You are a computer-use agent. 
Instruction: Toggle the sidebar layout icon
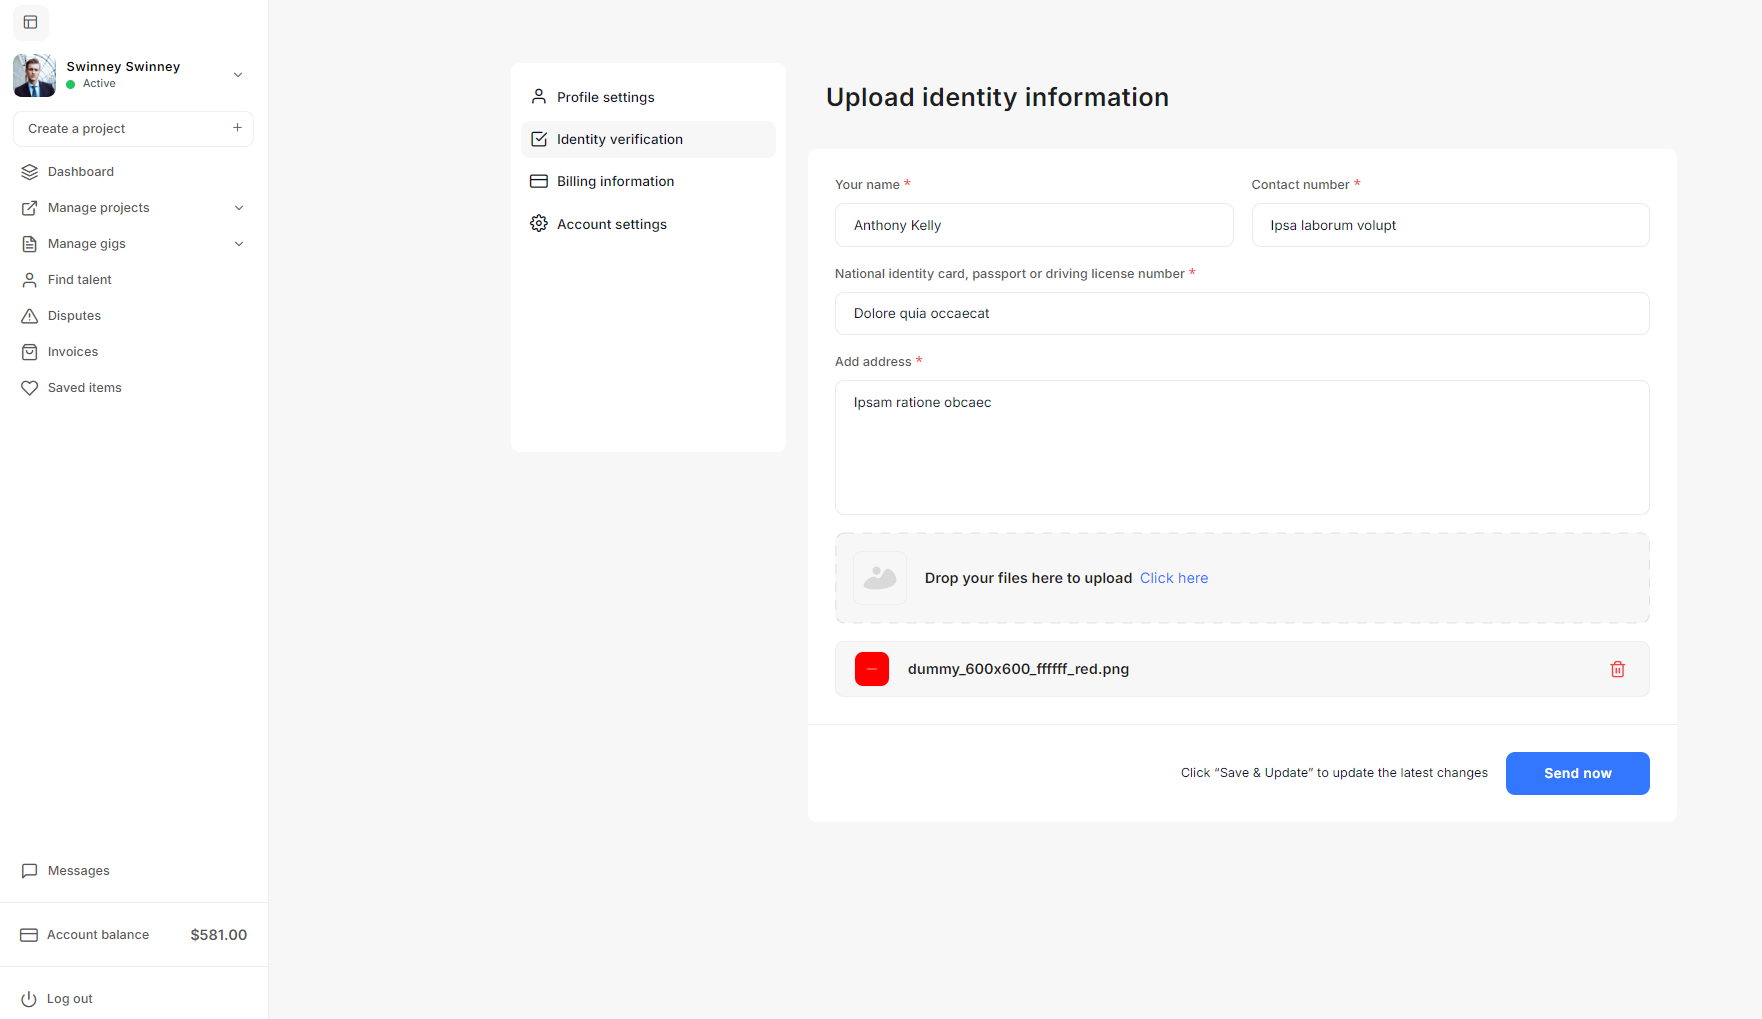click(31, 22)
